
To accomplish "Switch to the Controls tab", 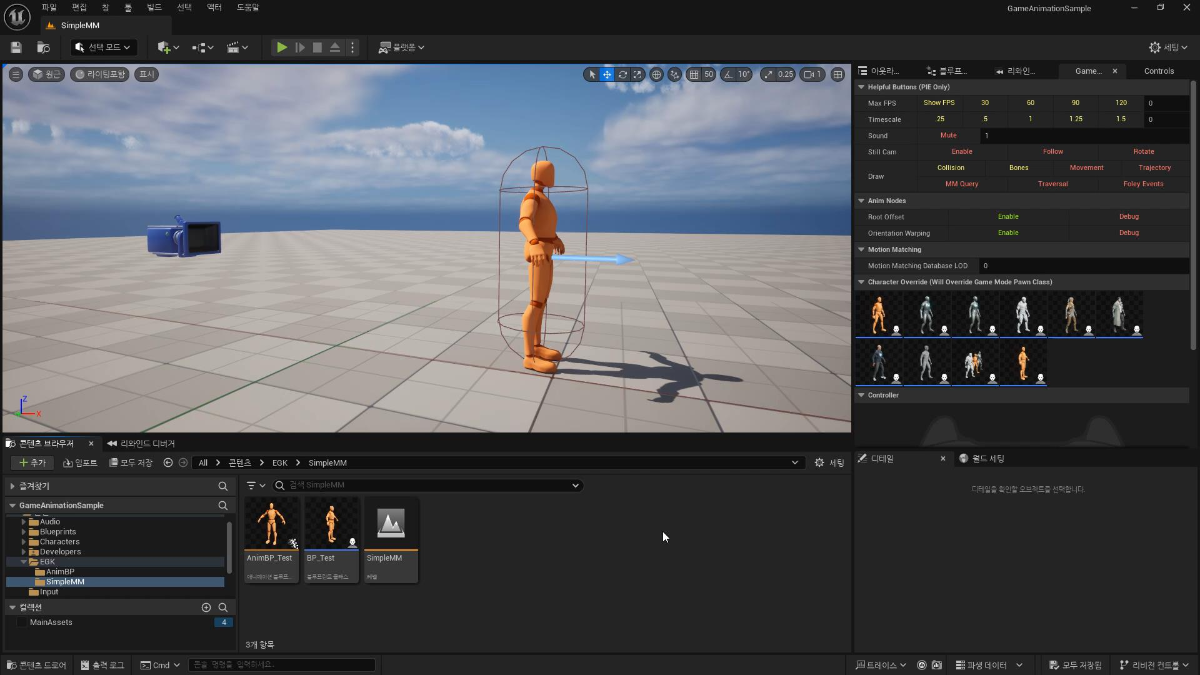I will click(1159, 71).
